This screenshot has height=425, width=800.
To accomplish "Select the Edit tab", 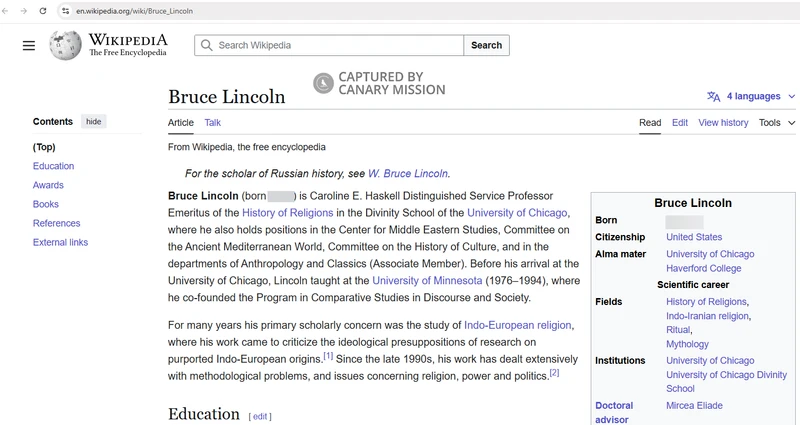I will 680,122.
